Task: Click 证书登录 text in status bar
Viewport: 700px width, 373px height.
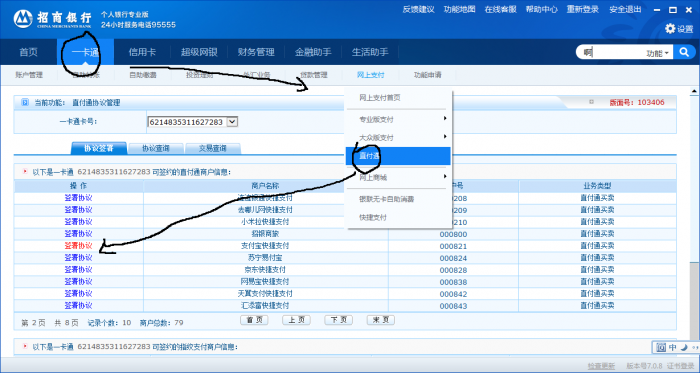Action: [x=681, y=366]
